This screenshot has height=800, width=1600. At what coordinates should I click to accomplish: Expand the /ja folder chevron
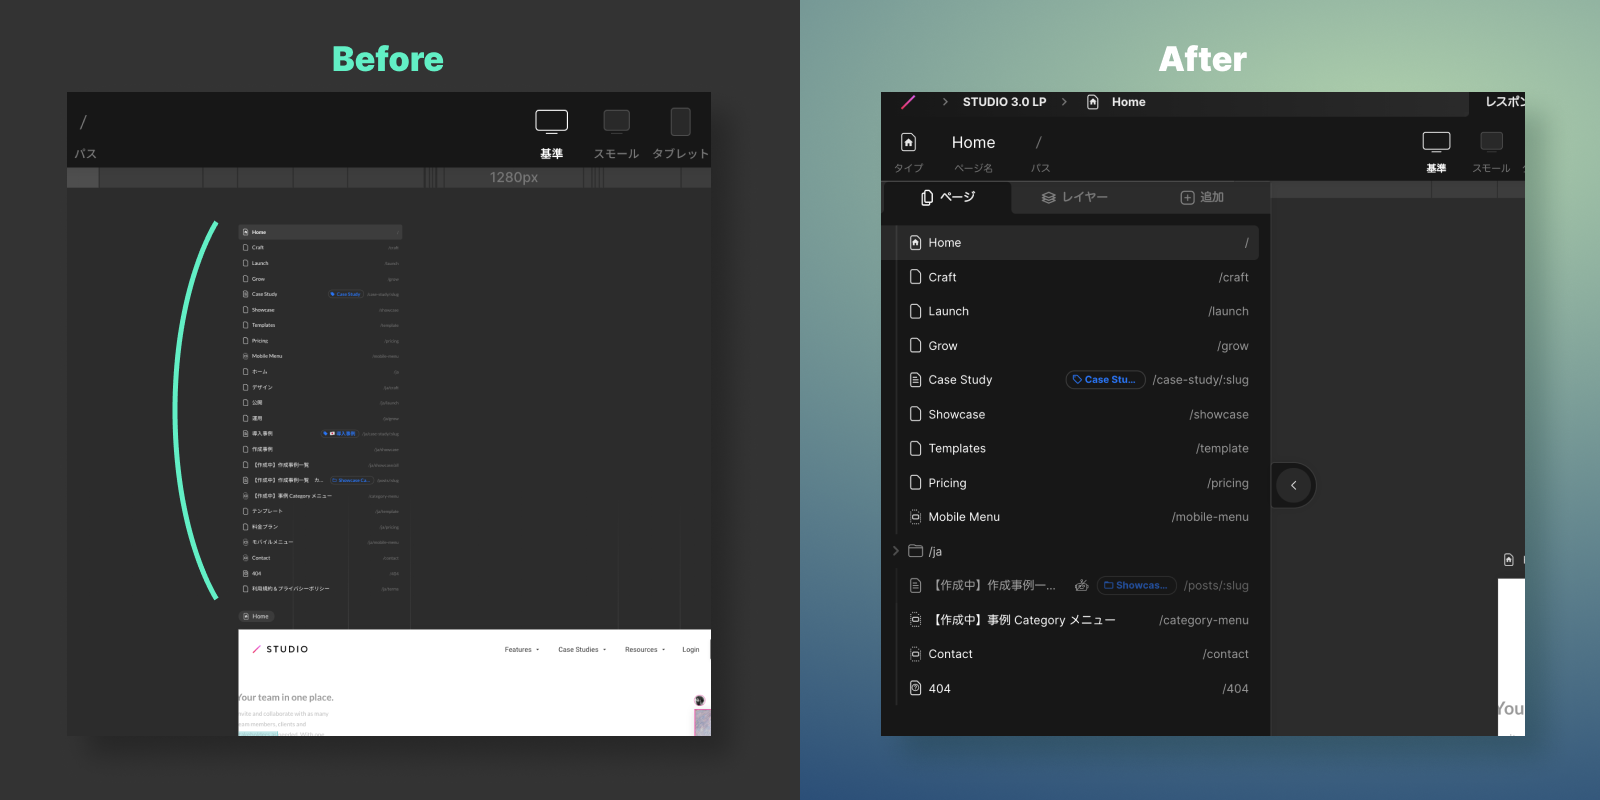coord(895,551)
